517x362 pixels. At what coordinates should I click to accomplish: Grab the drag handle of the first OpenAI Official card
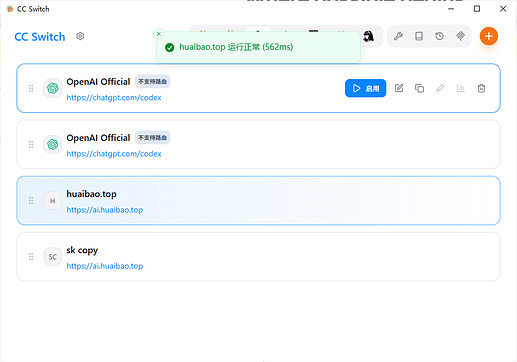pyautogui.click(x=31, y=88)
